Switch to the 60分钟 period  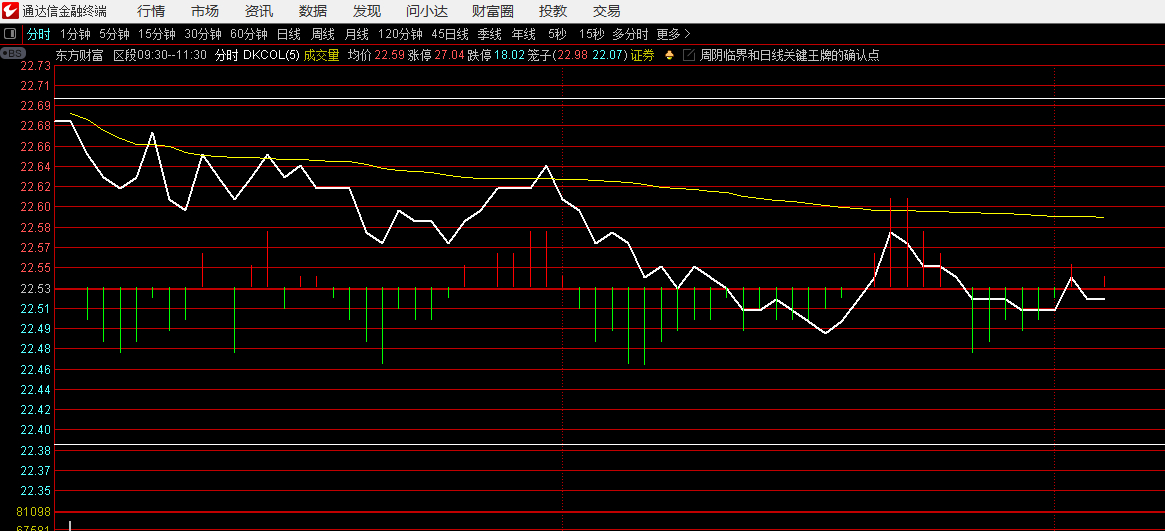point(249,34)
